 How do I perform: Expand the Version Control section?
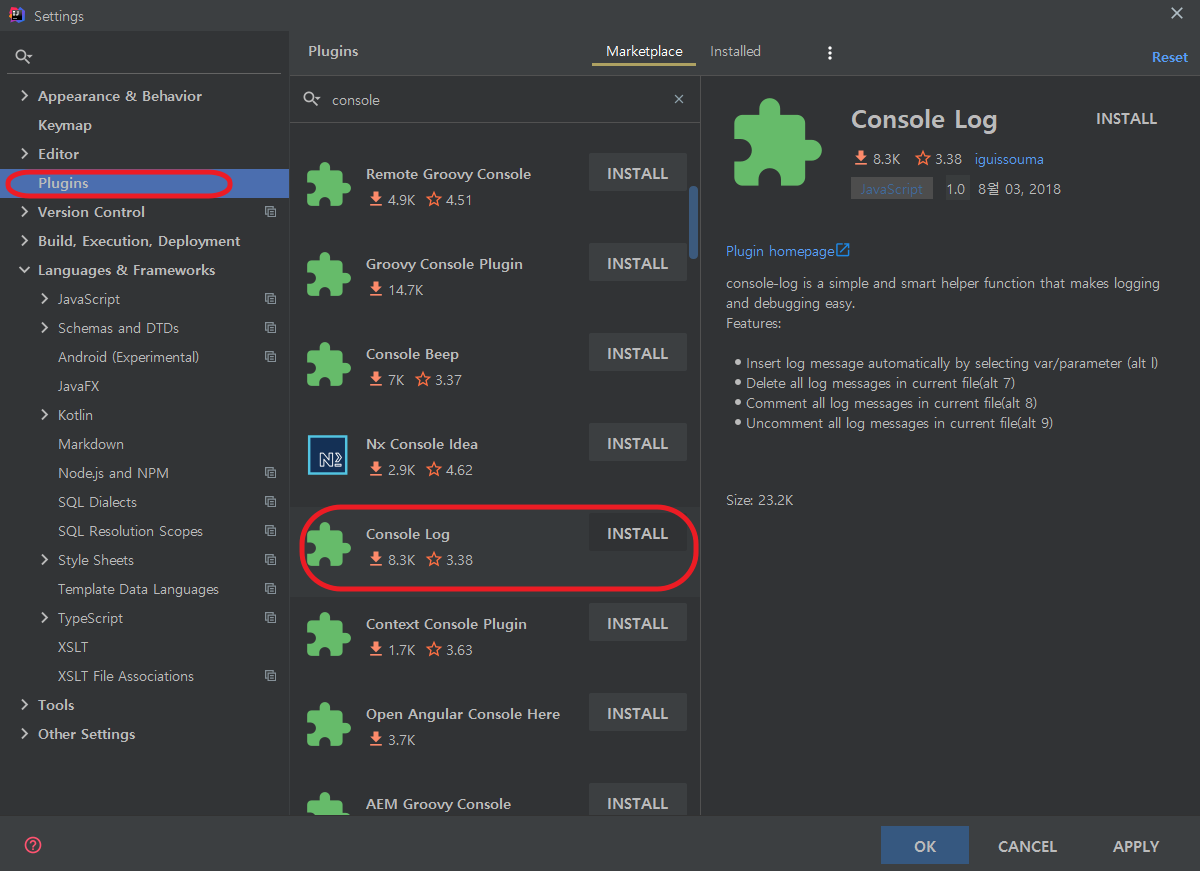click(24, 212)
